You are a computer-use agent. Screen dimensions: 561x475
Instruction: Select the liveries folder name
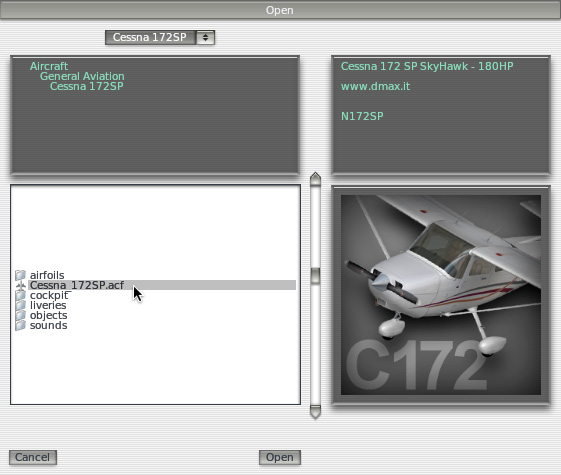point(48,305)
